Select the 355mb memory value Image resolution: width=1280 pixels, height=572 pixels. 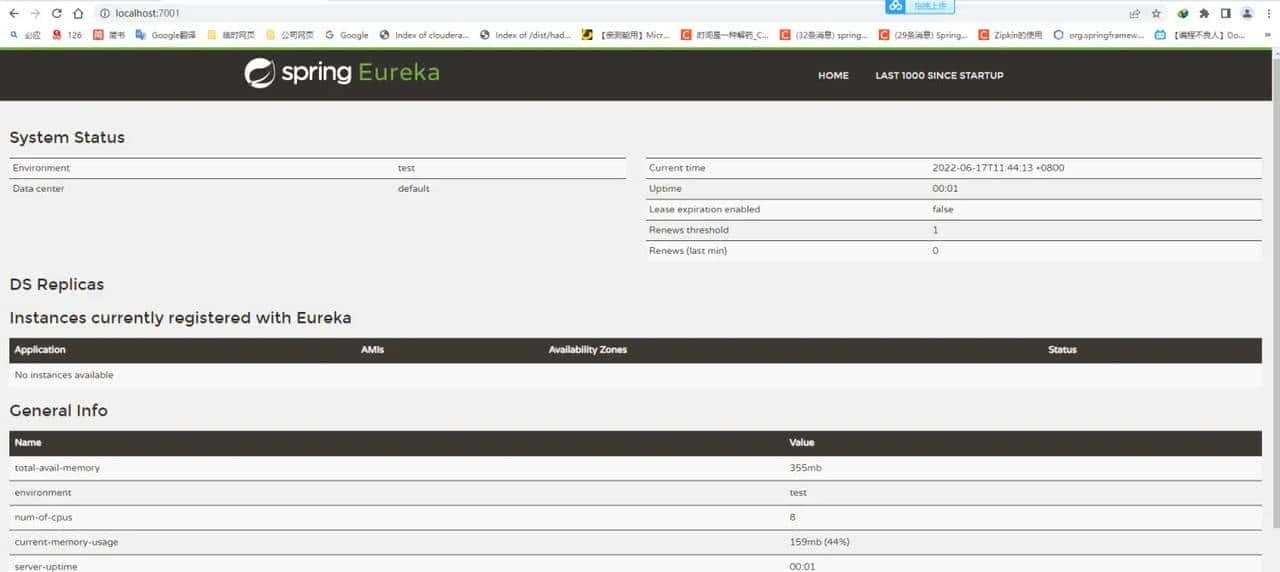[806, 468]
